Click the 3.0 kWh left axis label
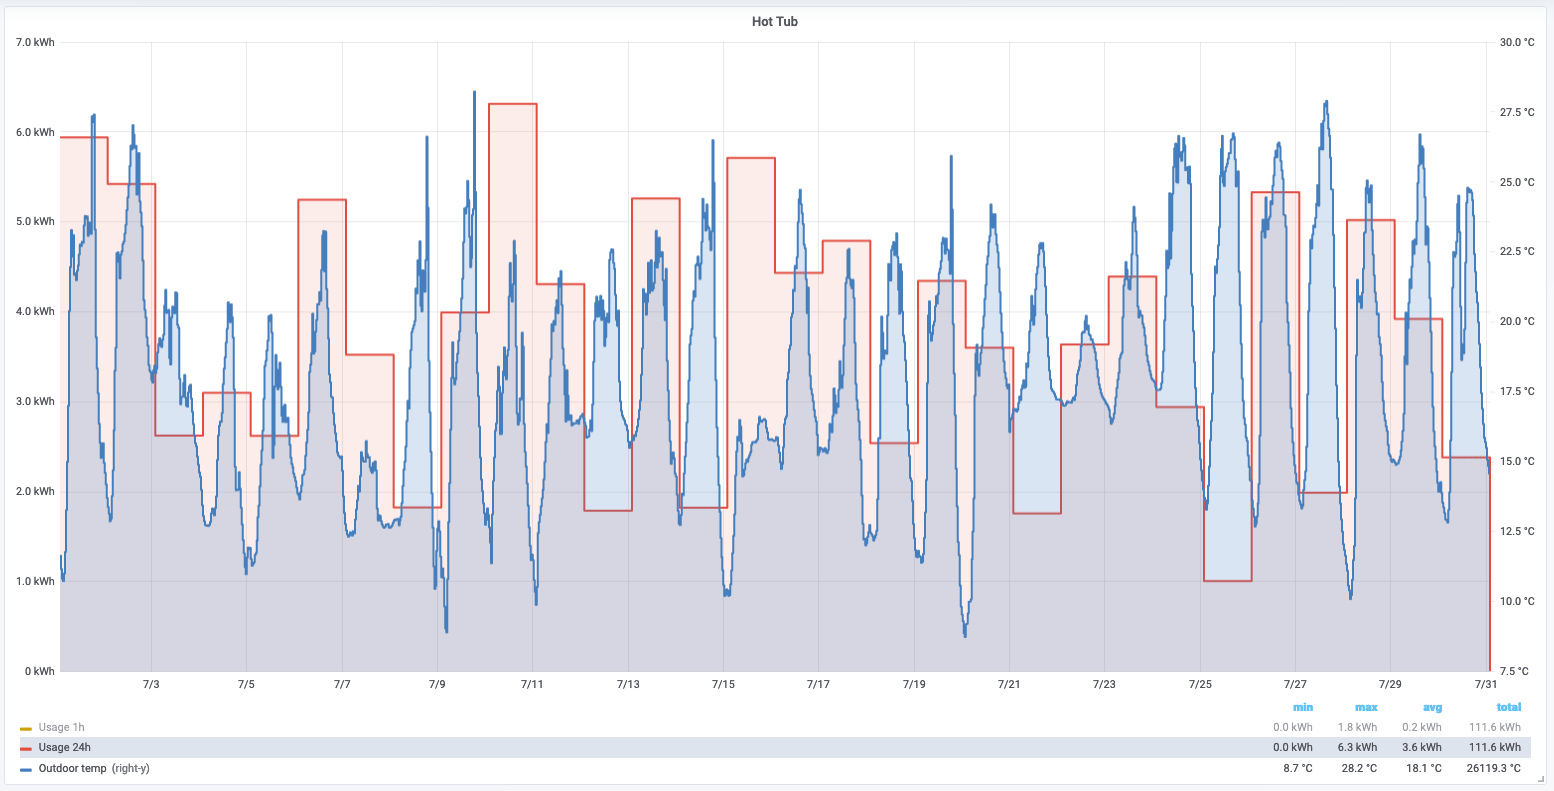 click(x=36, y=401)
